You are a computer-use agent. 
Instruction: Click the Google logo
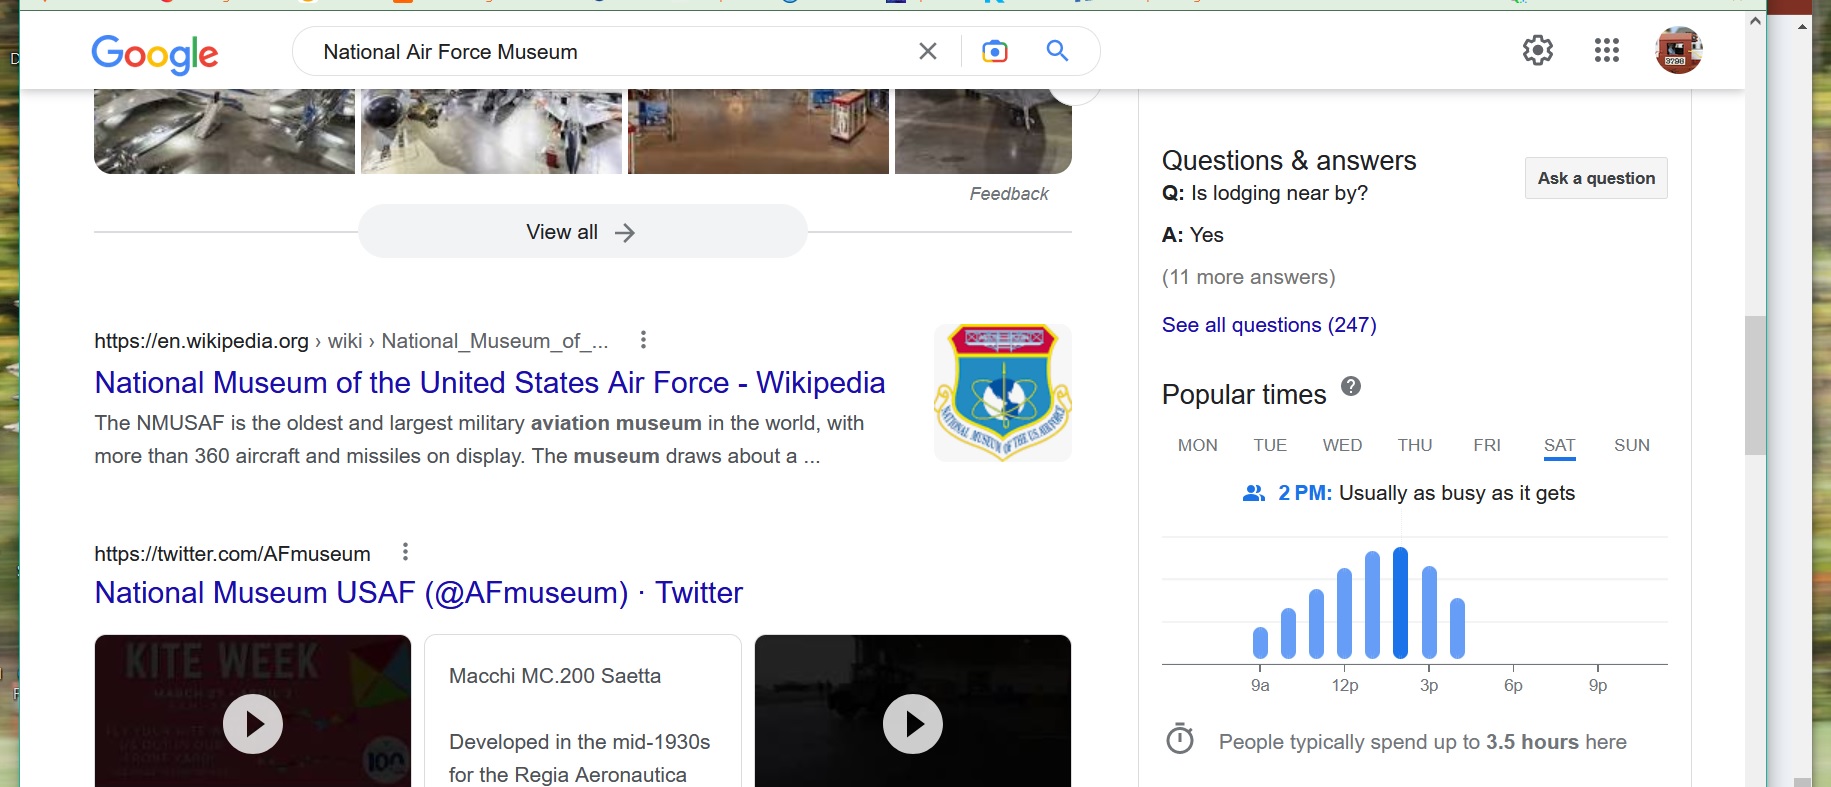point(155,54)
